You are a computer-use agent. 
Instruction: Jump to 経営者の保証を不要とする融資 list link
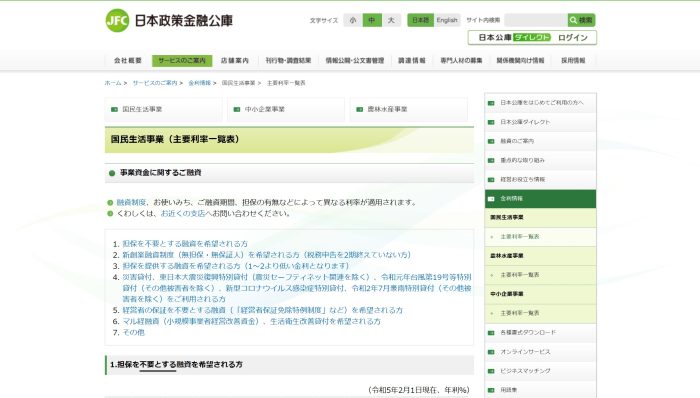(262, 310)
